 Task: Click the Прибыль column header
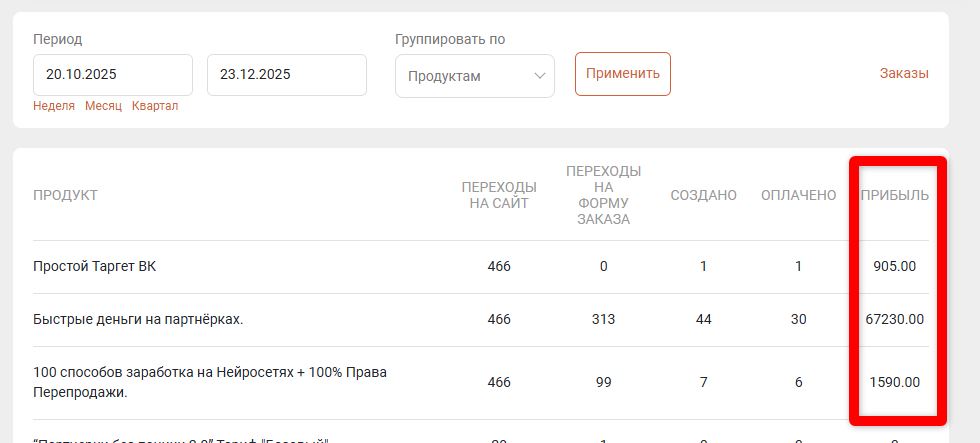point(894,195)
